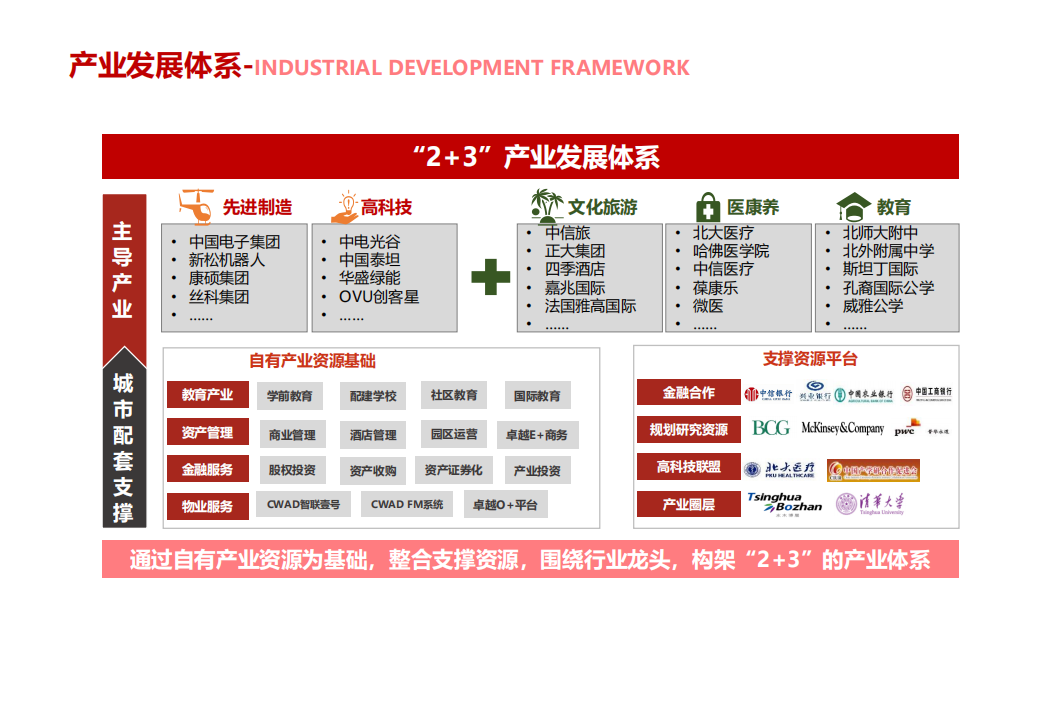
Task: Click the pwc logo
Action: pyautogui.click(x=906, y=427)
